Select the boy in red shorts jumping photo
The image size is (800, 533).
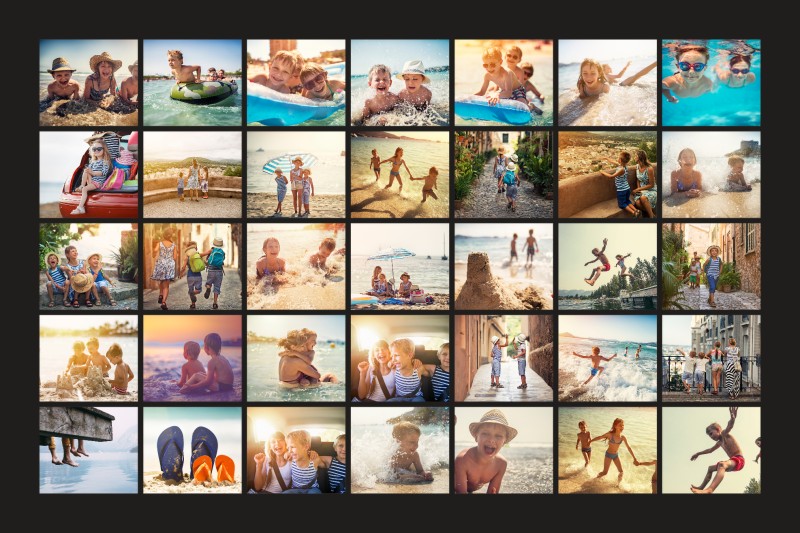(x=710, y=450)
